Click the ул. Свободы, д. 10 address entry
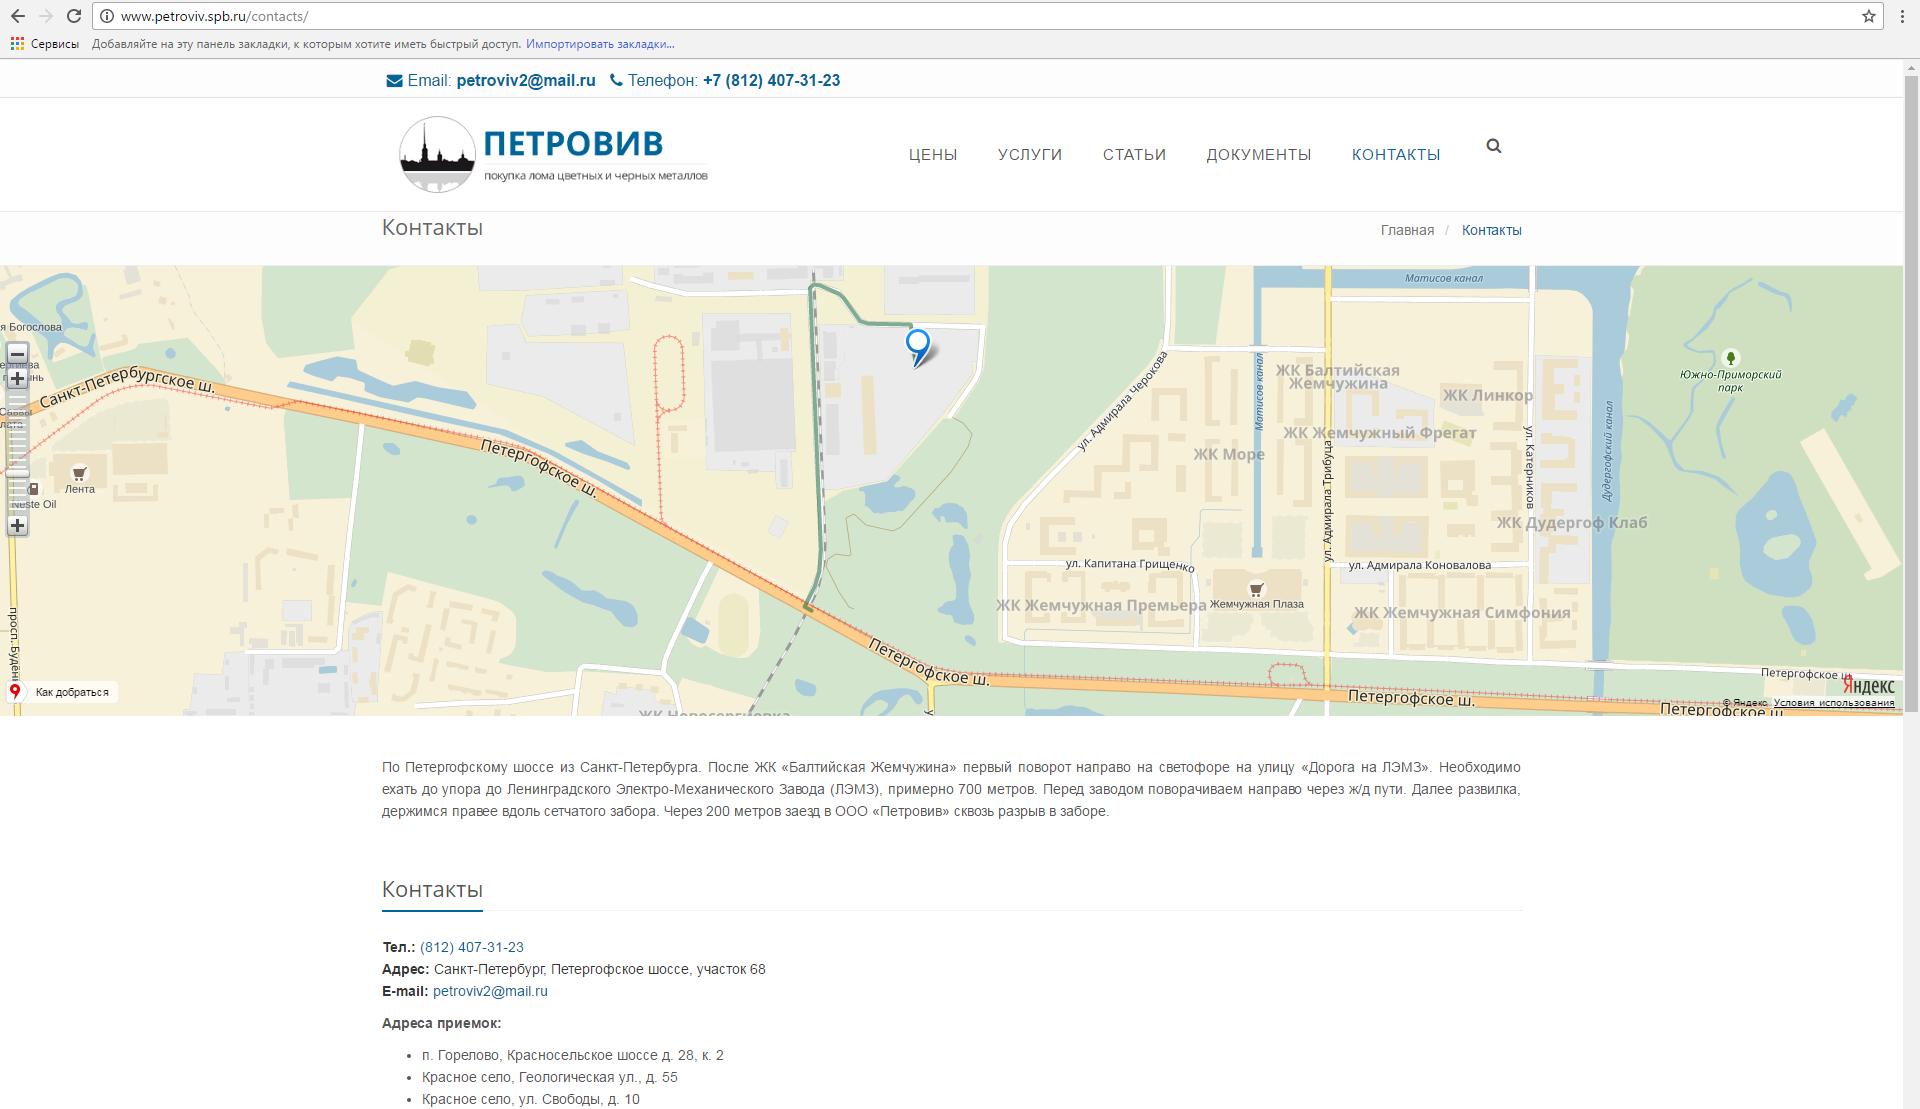1920x1109 pixels. 531,1099
